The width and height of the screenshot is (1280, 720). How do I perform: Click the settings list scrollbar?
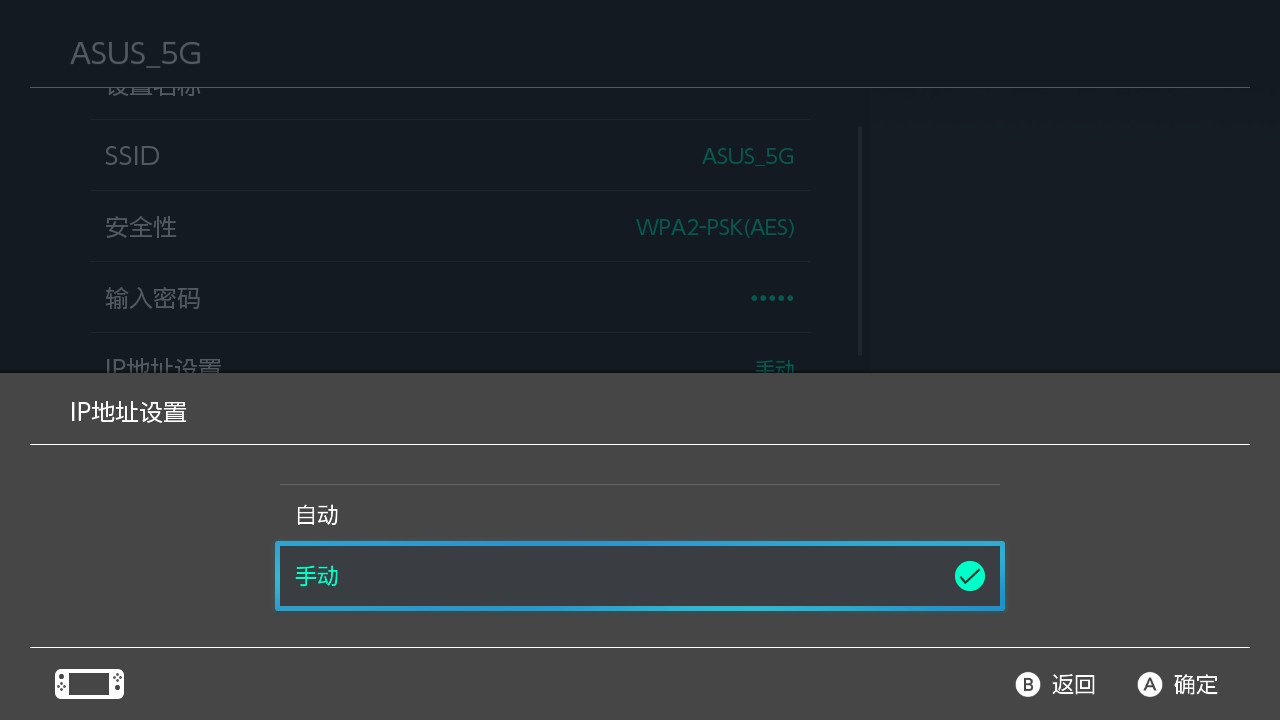860,240
